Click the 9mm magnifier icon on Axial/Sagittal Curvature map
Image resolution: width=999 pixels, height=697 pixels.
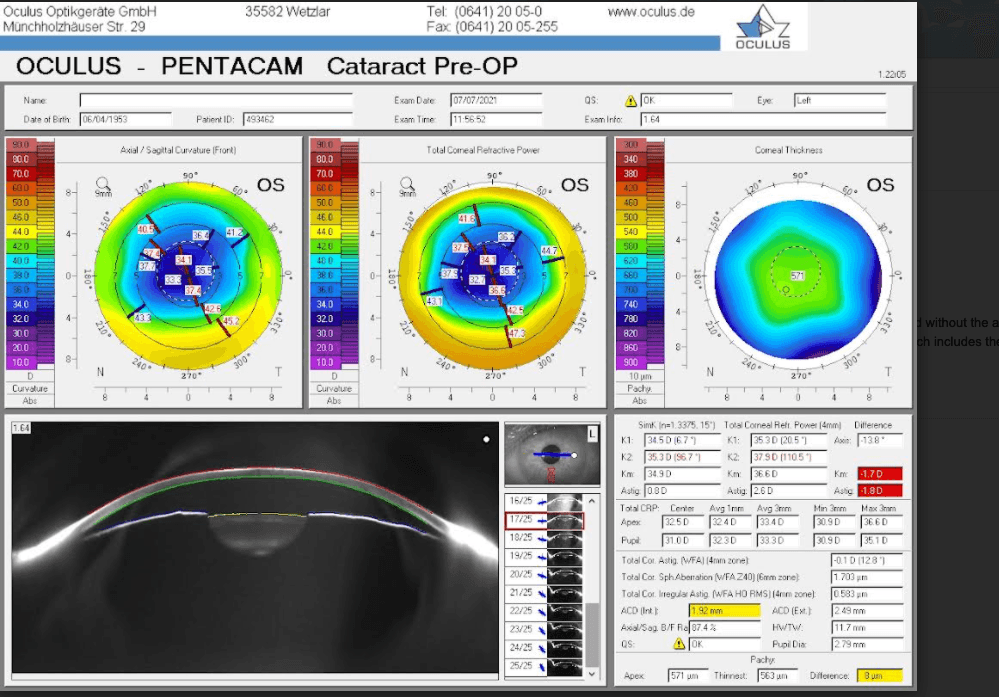click(x=102, y=185)
